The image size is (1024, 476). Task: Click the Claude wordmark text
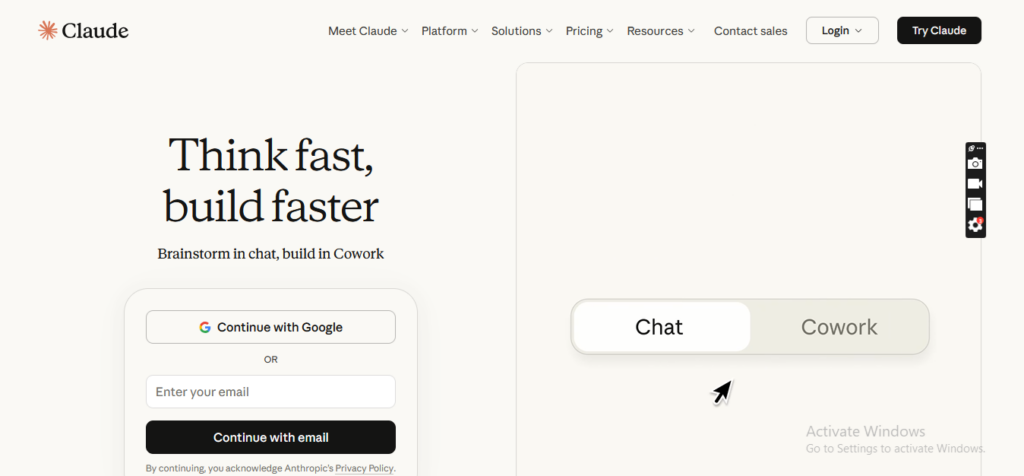point(95,31)
